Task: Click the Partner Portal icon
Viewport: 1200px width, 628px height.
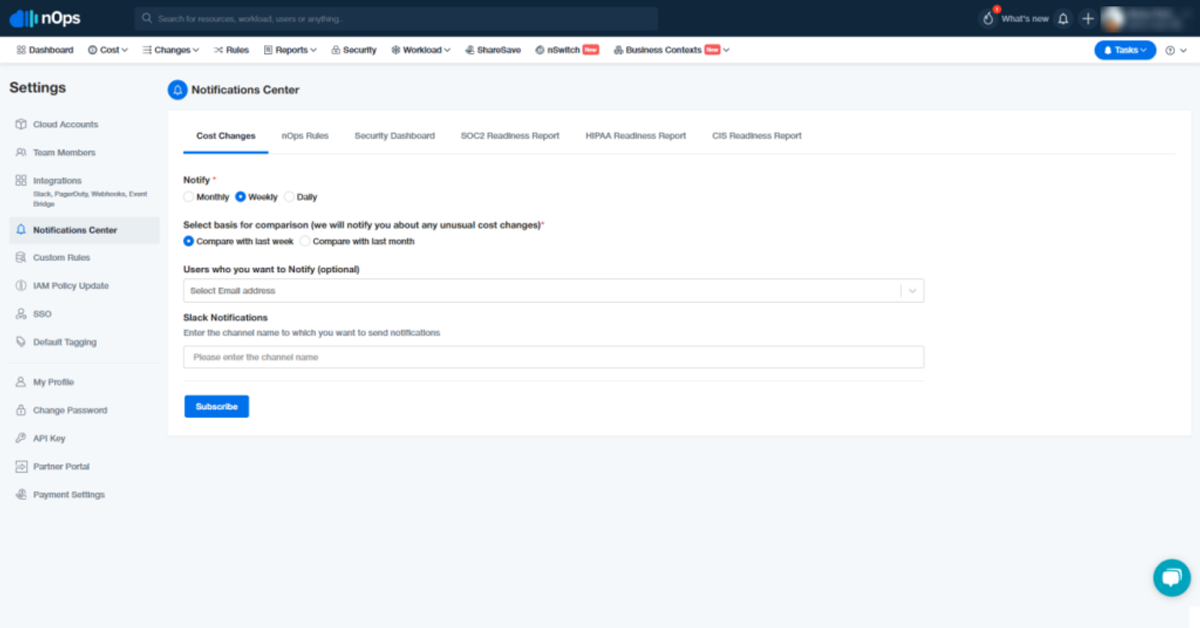Action: point(21,466)
